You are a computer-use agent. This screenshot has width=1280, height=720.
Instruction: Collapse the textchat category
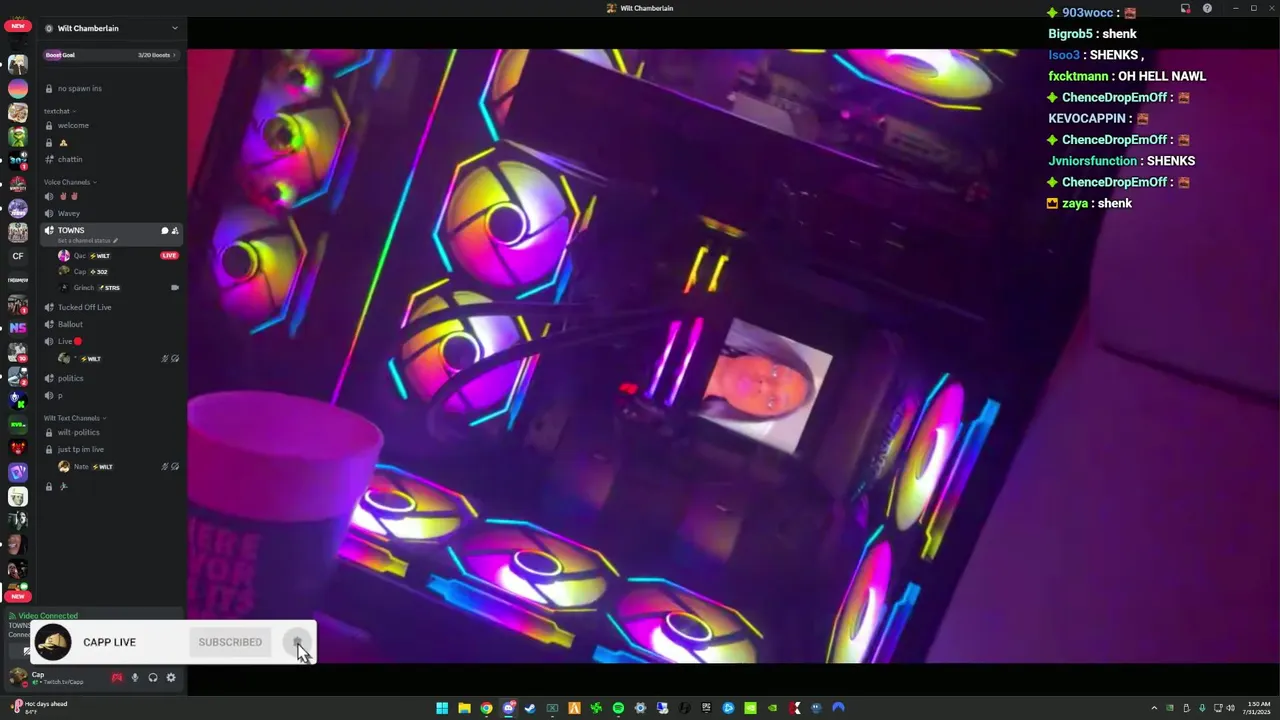click(60, 111)
